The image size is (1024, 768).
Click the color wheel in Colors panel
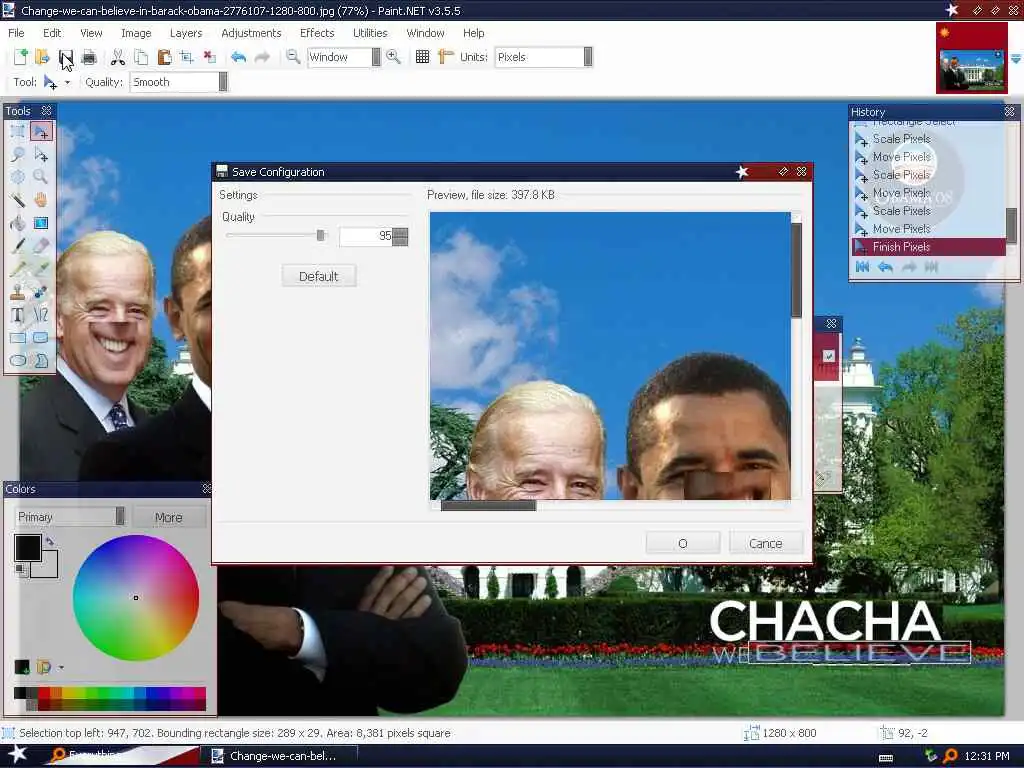coord(136,598)
